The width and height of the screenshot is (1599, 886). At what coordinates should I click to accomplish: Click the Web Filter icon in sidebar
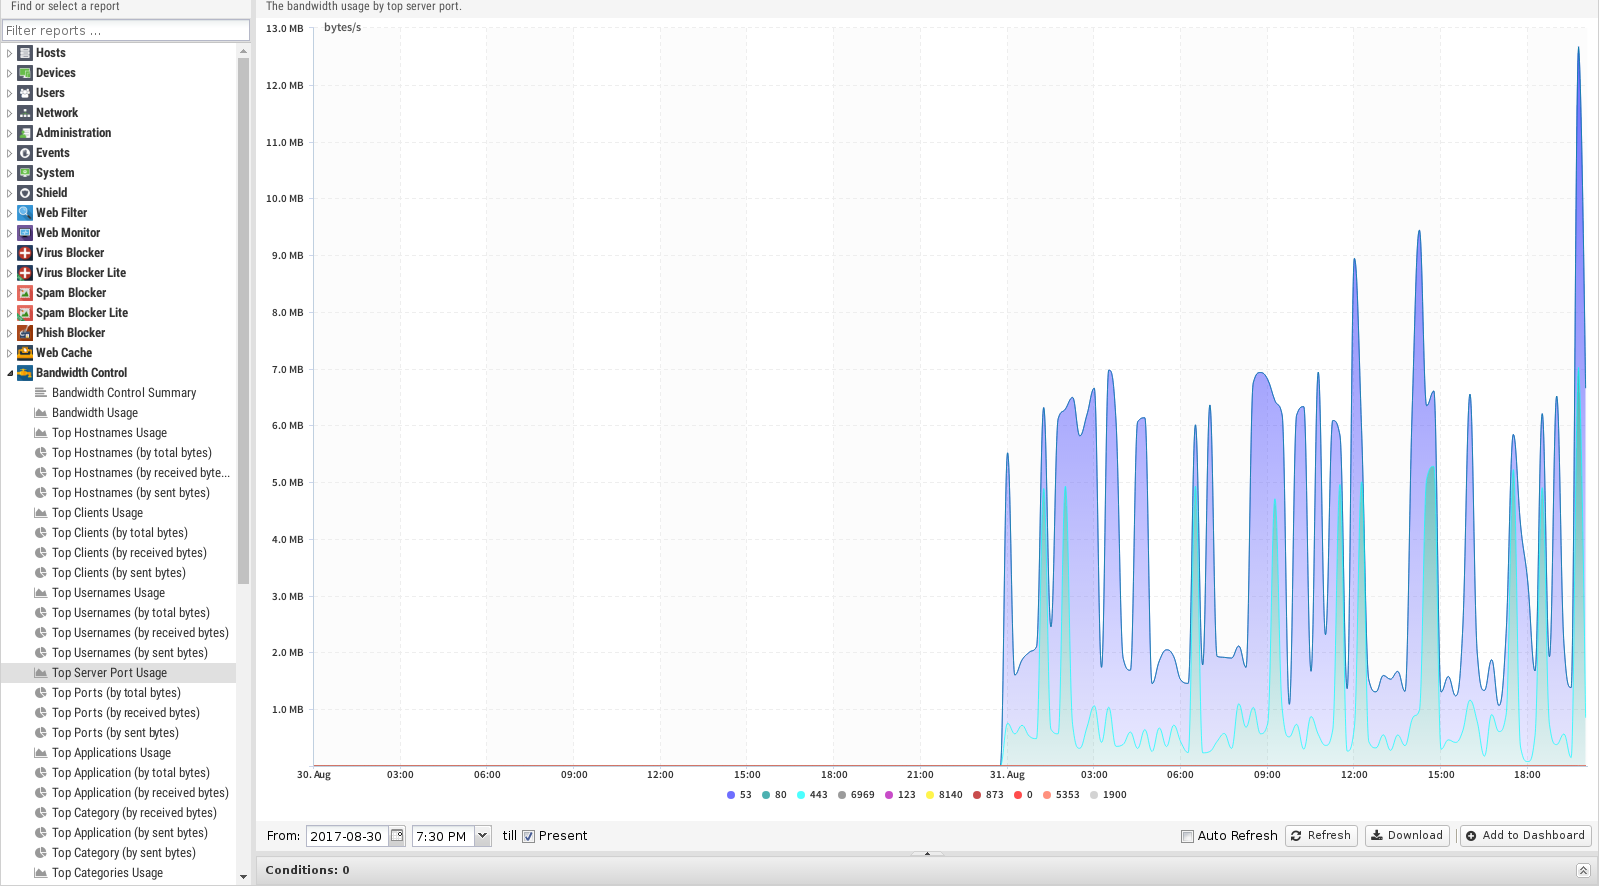pyautogui.click(x=25, y=213)
